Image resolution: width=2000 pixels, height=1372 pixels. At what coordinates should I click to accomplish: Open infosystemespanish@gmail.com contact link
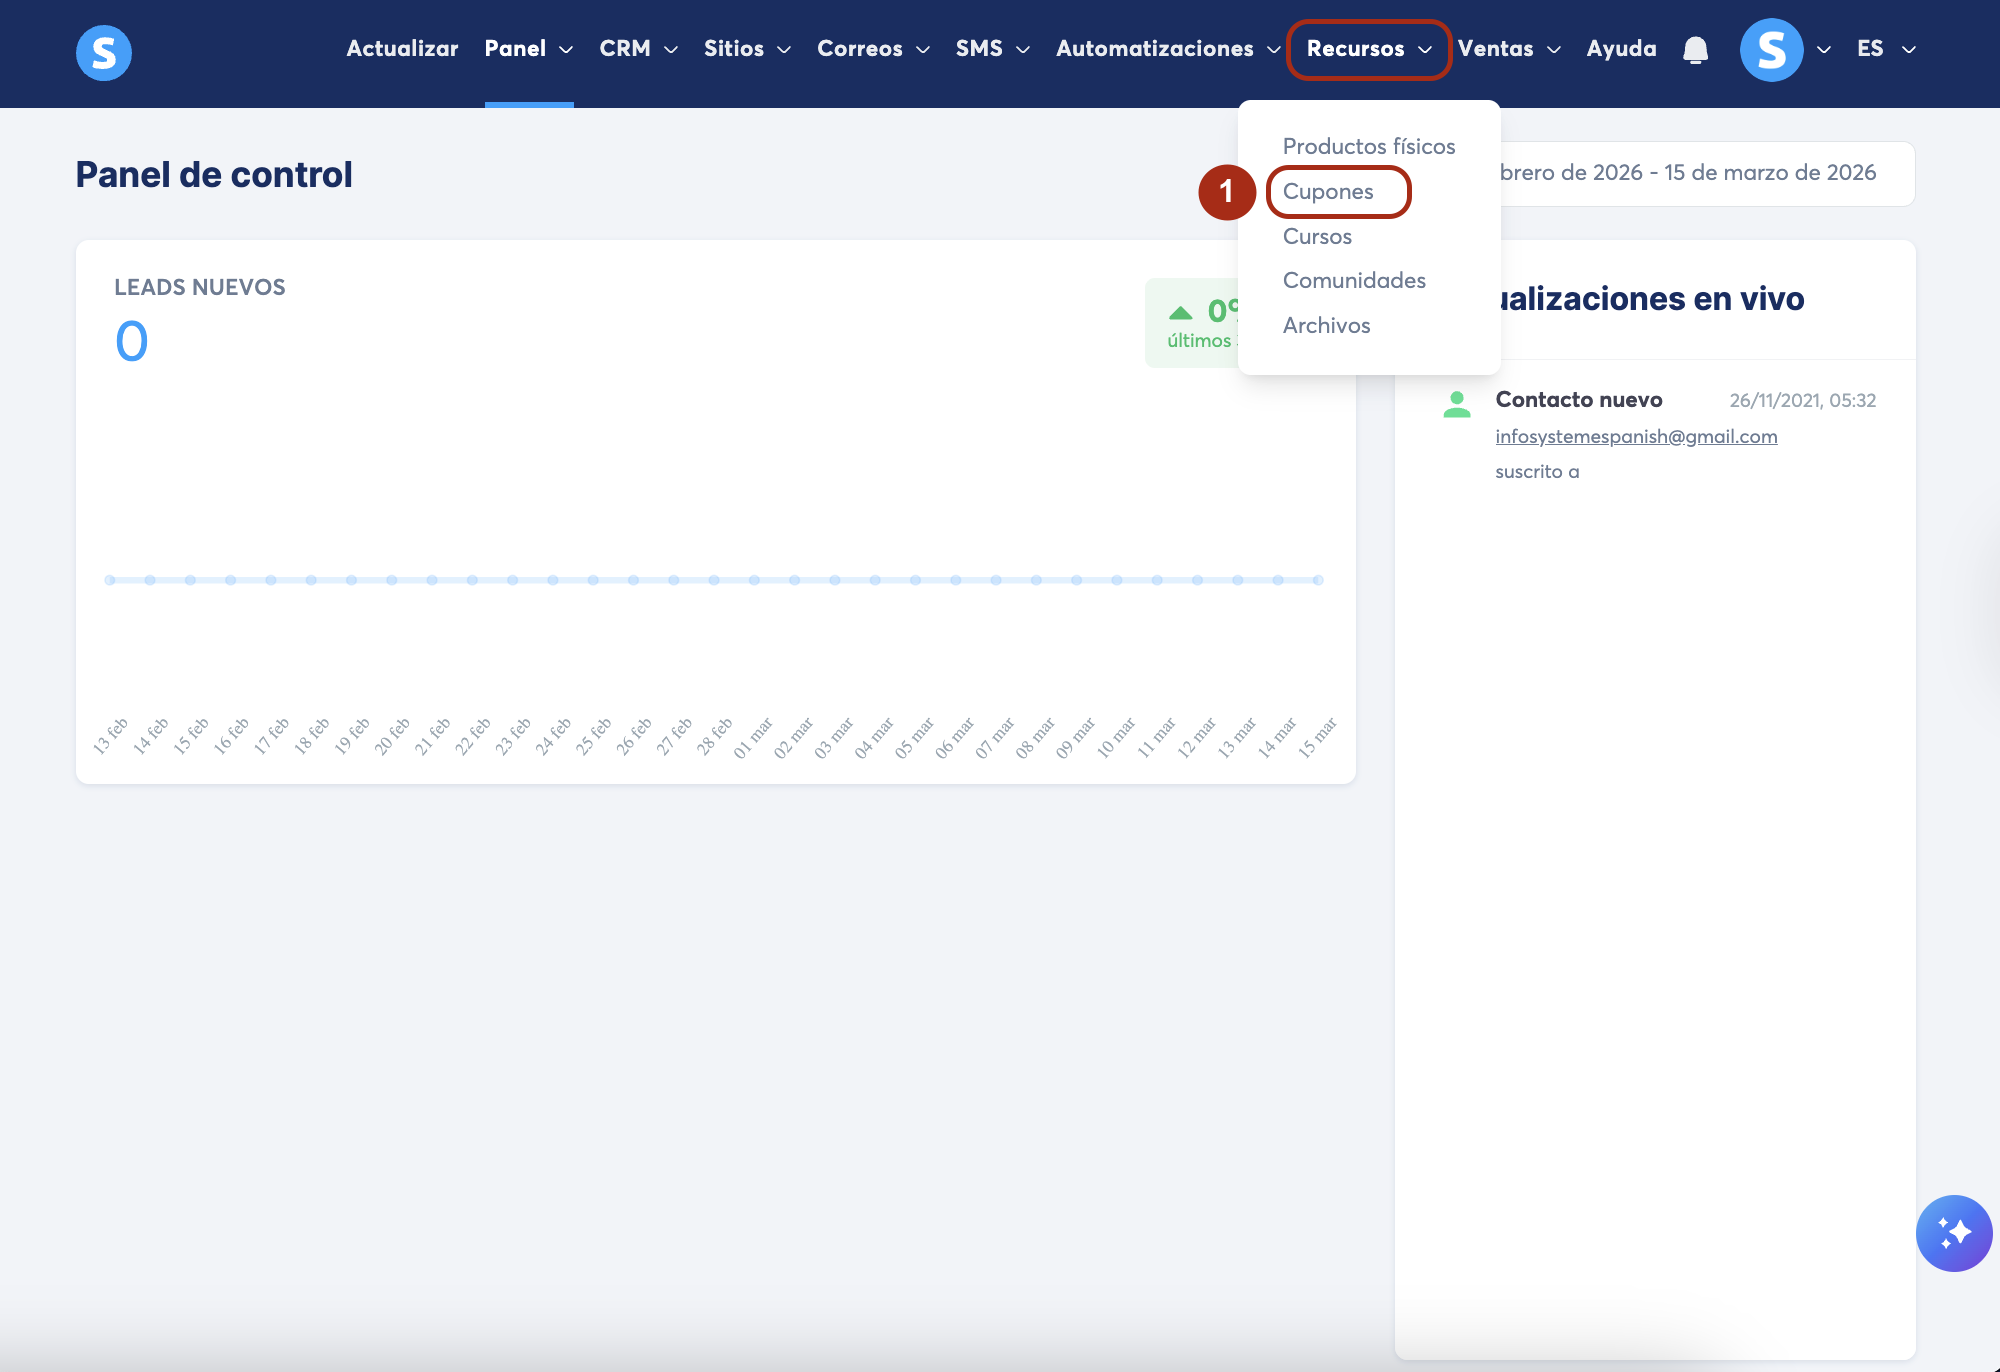click(x=1636, y=437)
